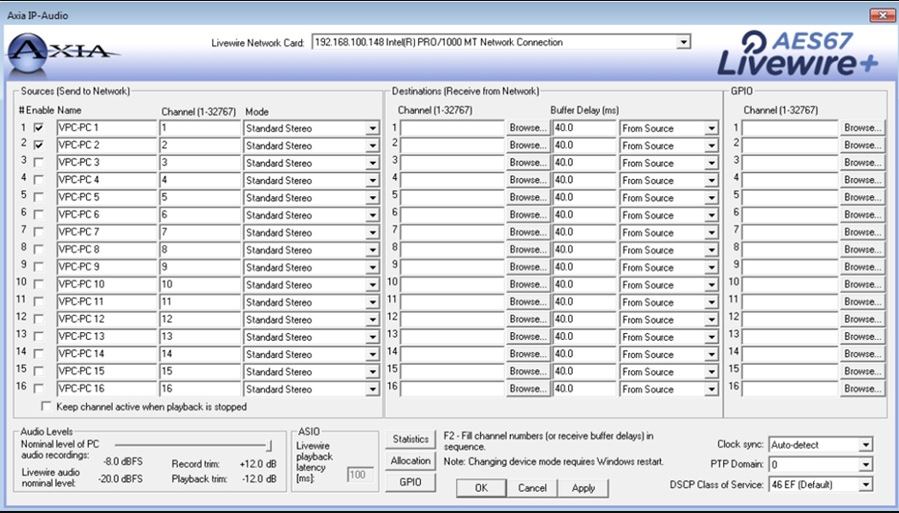899x513 pixels.
Task: Disable source 1 VPC-PC 1 checkbox
Action: click(39, 129)
